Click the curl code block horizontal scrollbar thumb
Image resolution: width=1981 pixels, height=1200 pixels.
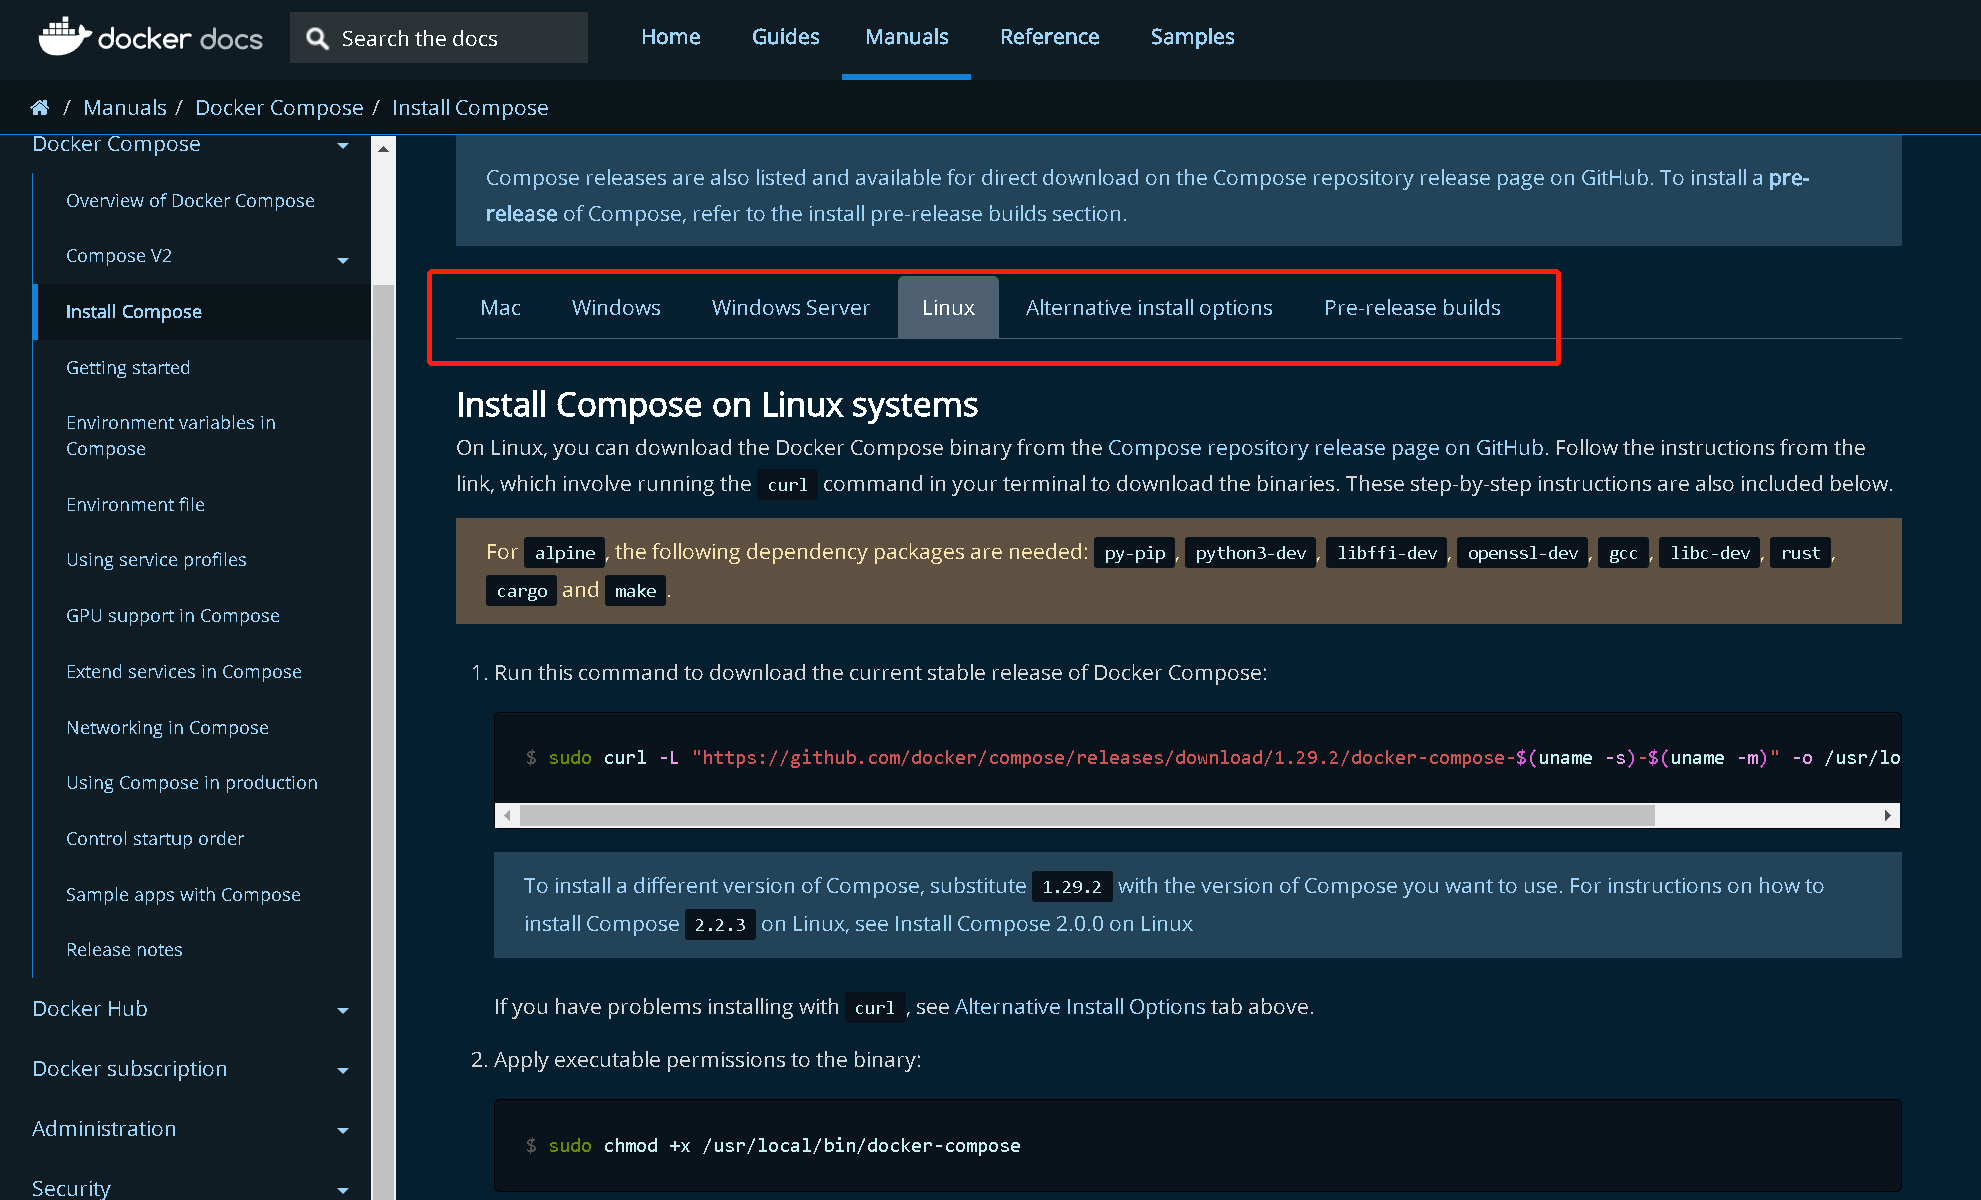pos(1087,815)
